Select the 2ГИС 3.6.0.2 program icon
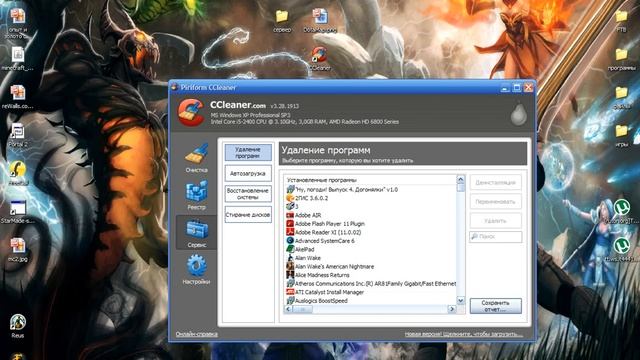Image resolution: width=640 pixels, height=360 pixels. click(x=290, y=198)
